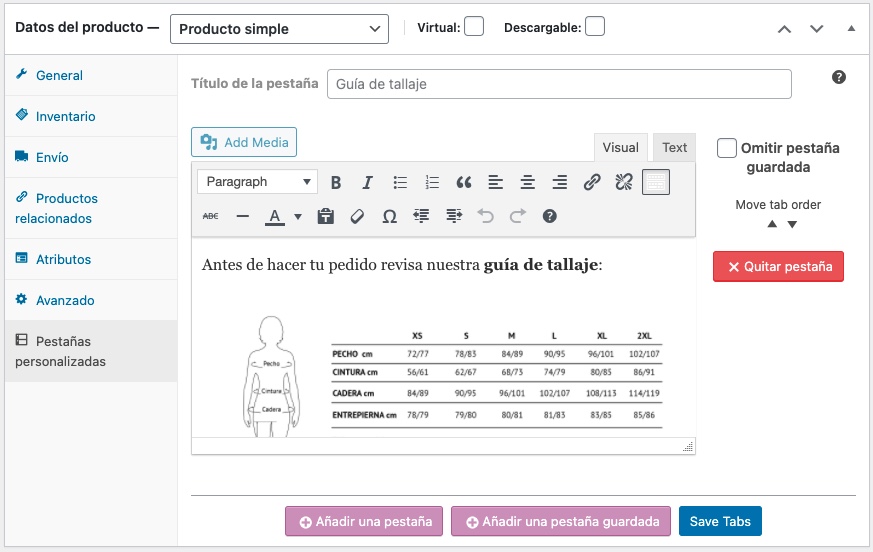Open the Producto simple type dropdown
This screenshot has height=552, width=873.
(279, 29)
